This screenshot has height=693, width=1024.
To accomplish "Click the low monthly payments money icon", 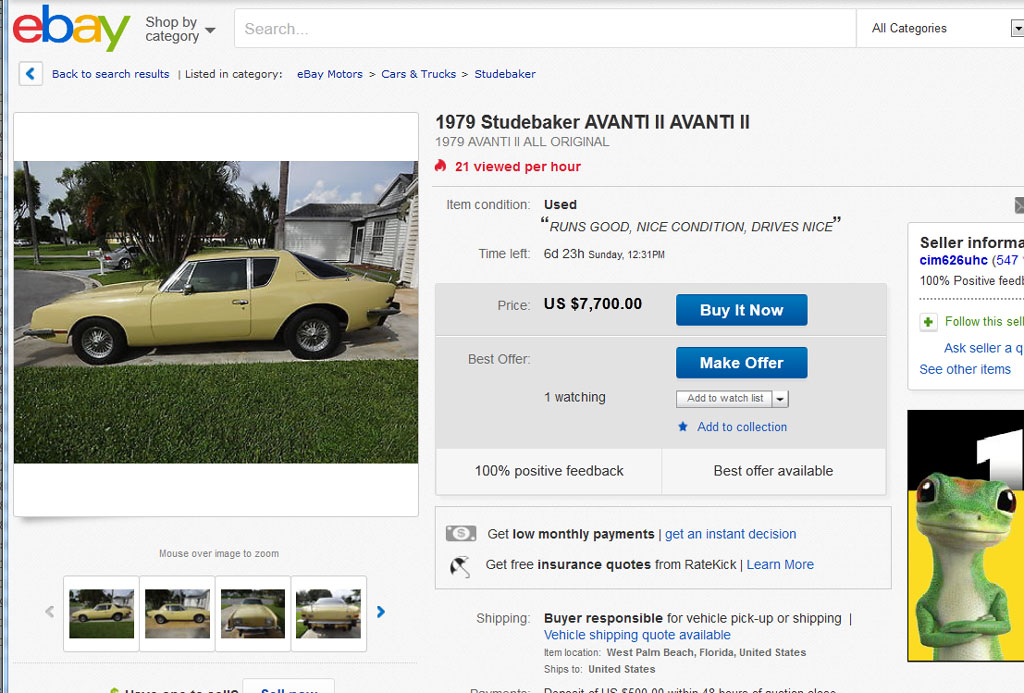I will [x=461, y=534].
